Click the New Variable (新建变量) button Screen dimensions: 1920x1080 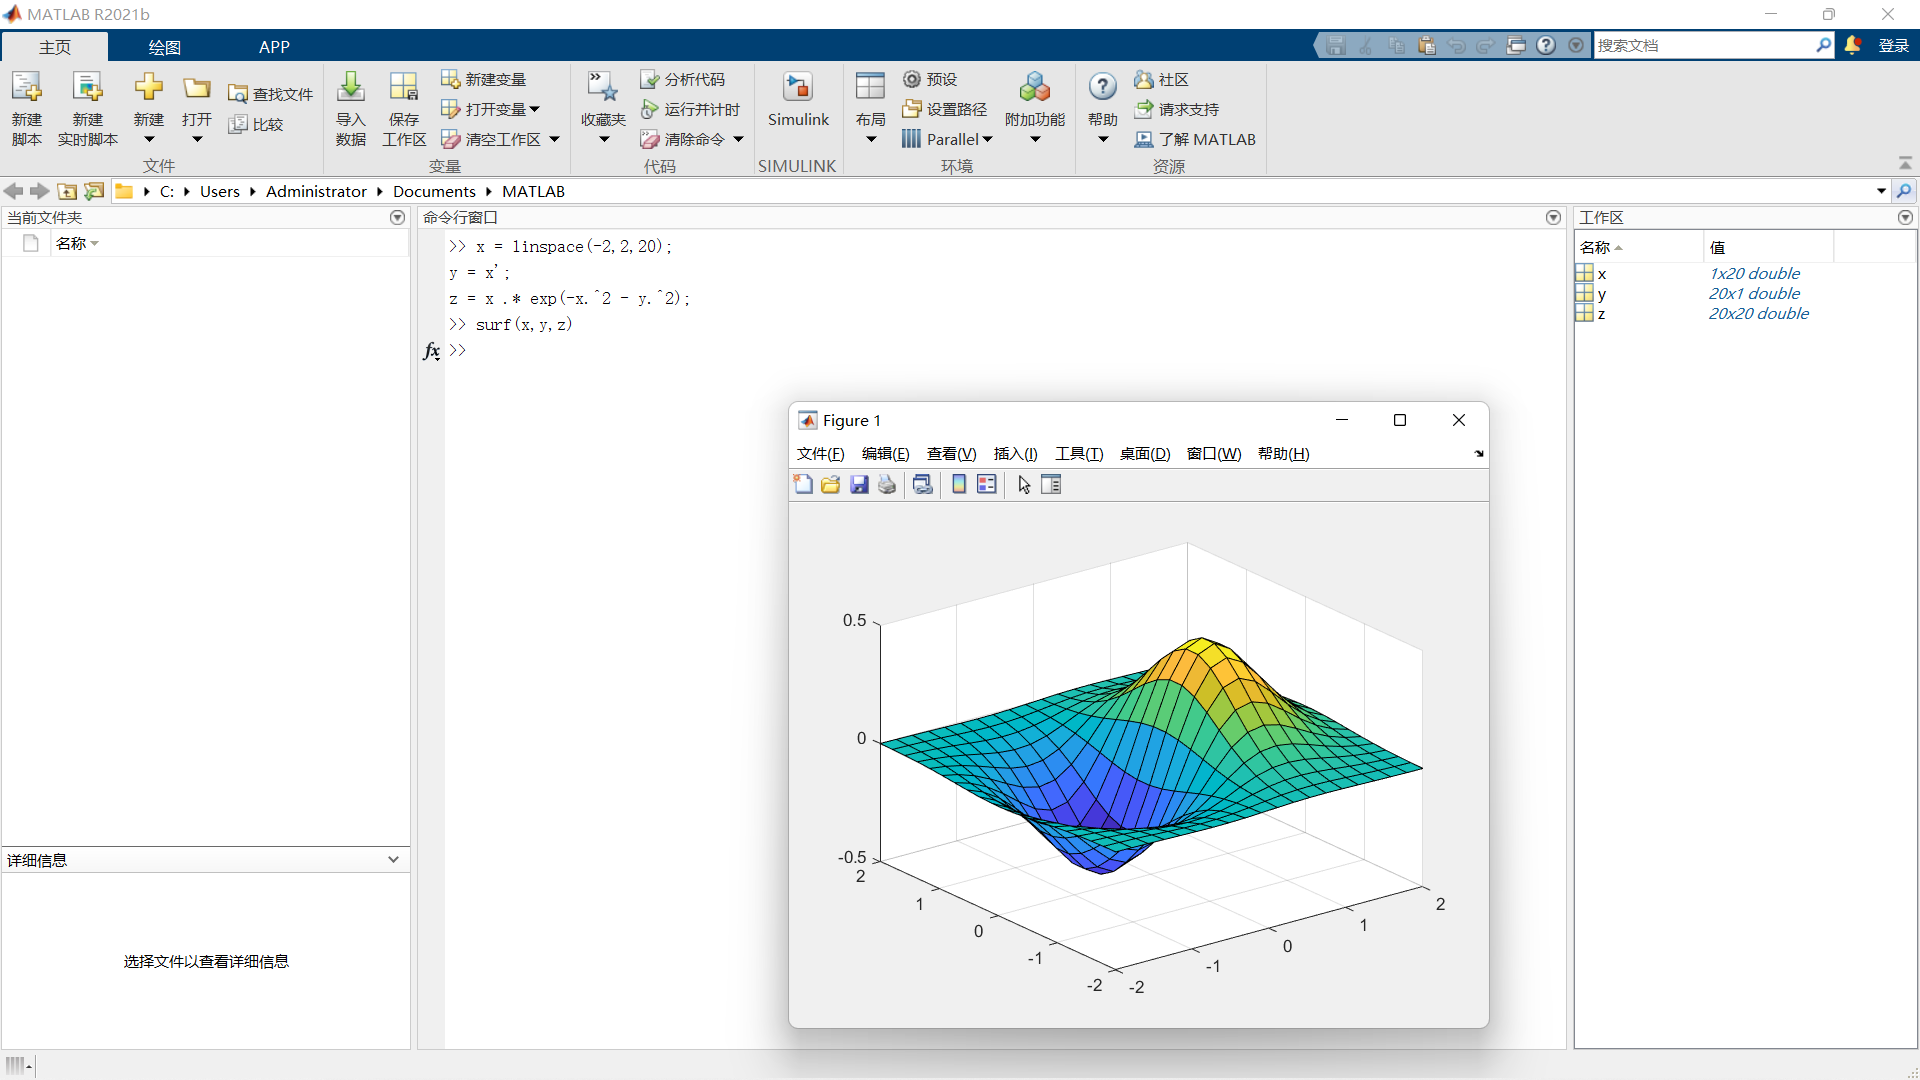point(484,79)
